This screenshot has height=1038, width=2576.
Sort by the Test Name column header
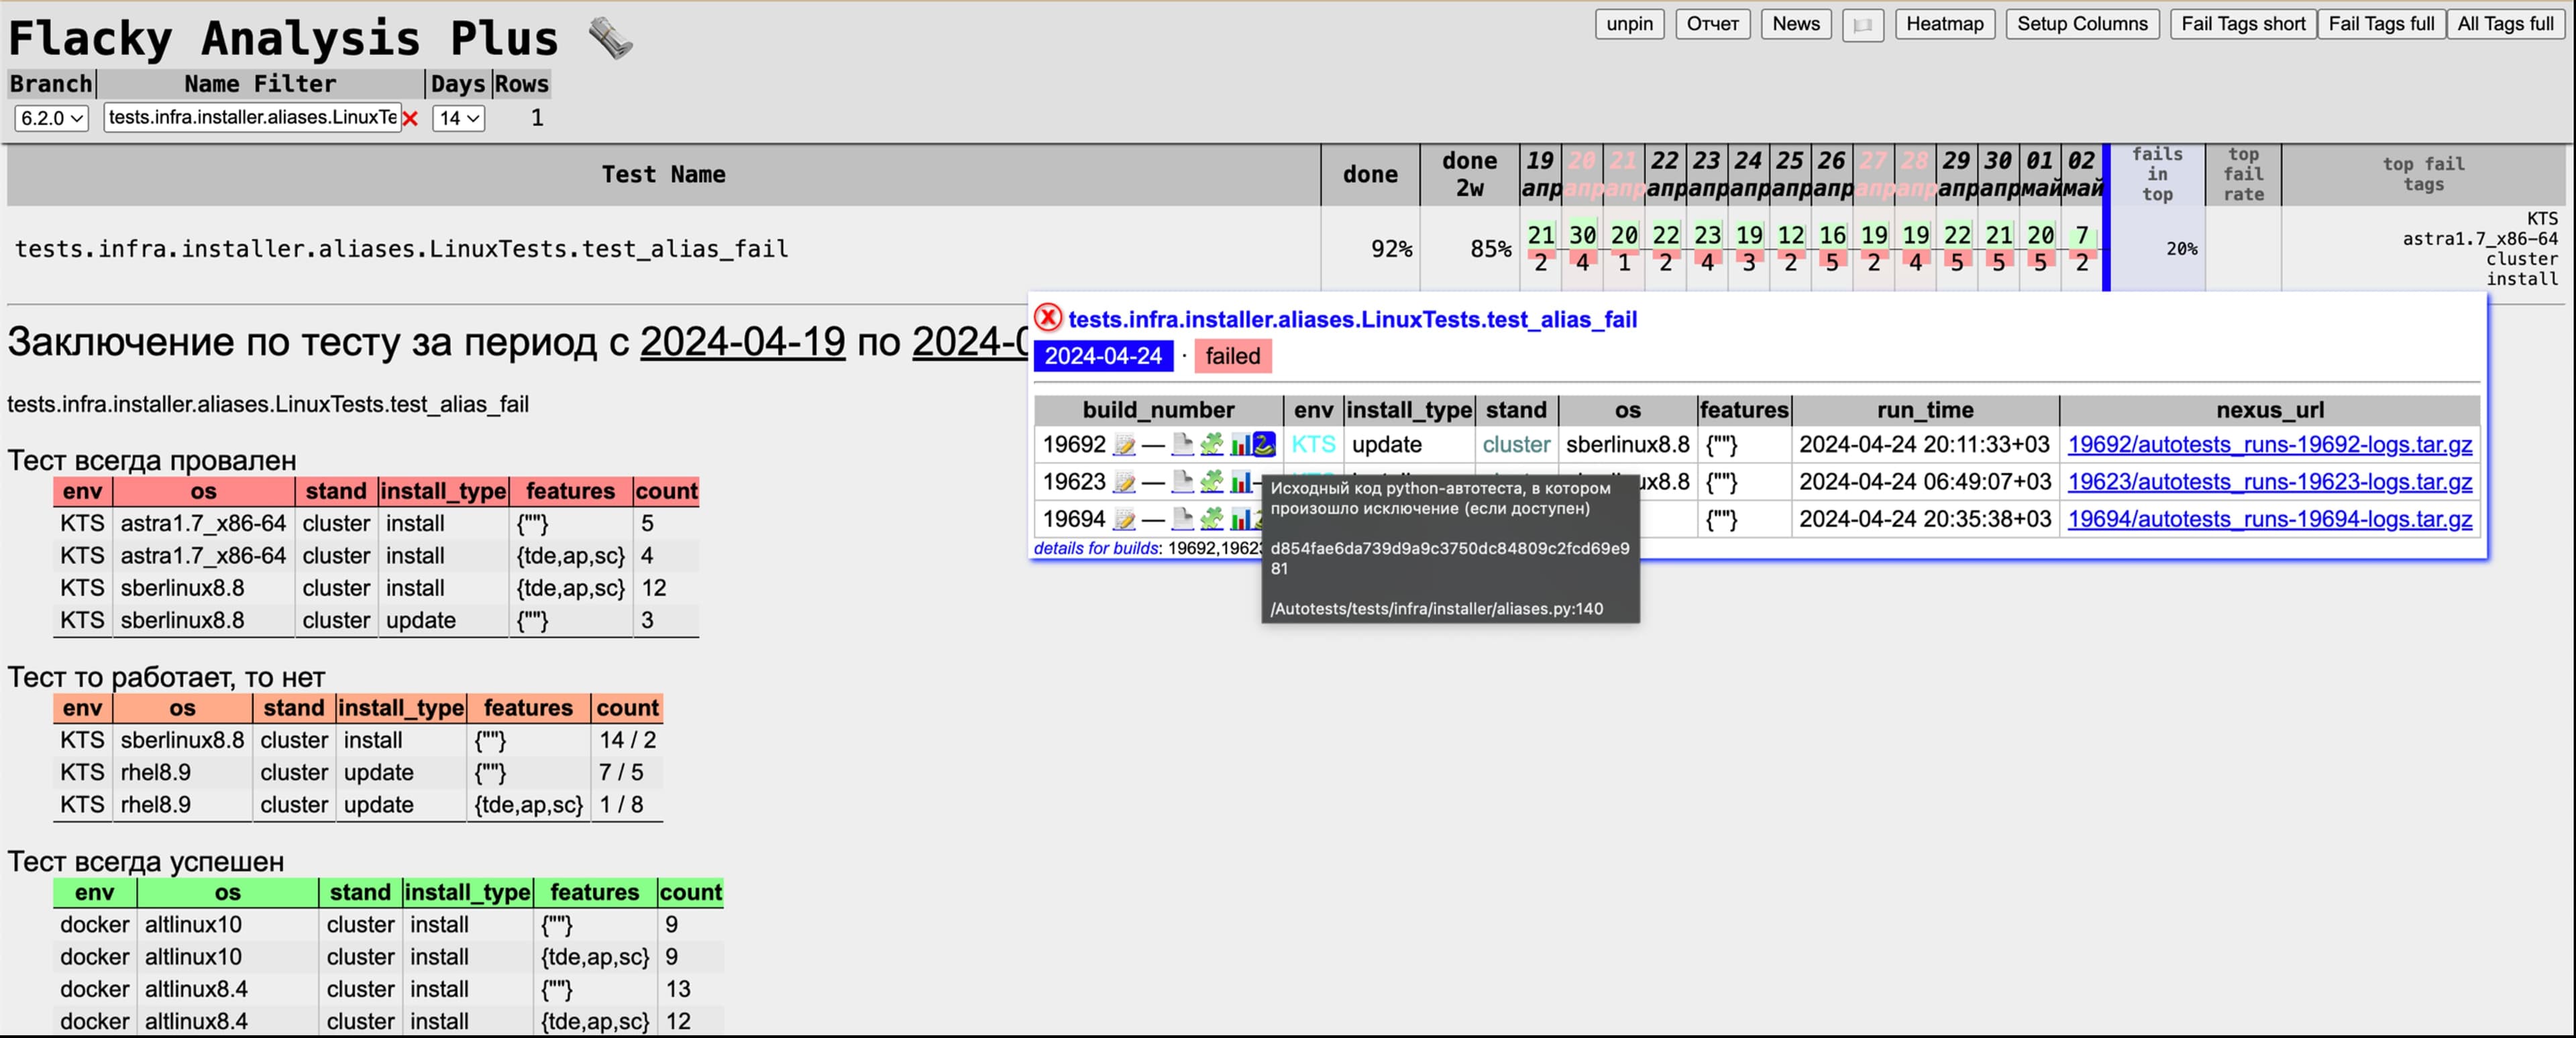click(x=663, y=175)
